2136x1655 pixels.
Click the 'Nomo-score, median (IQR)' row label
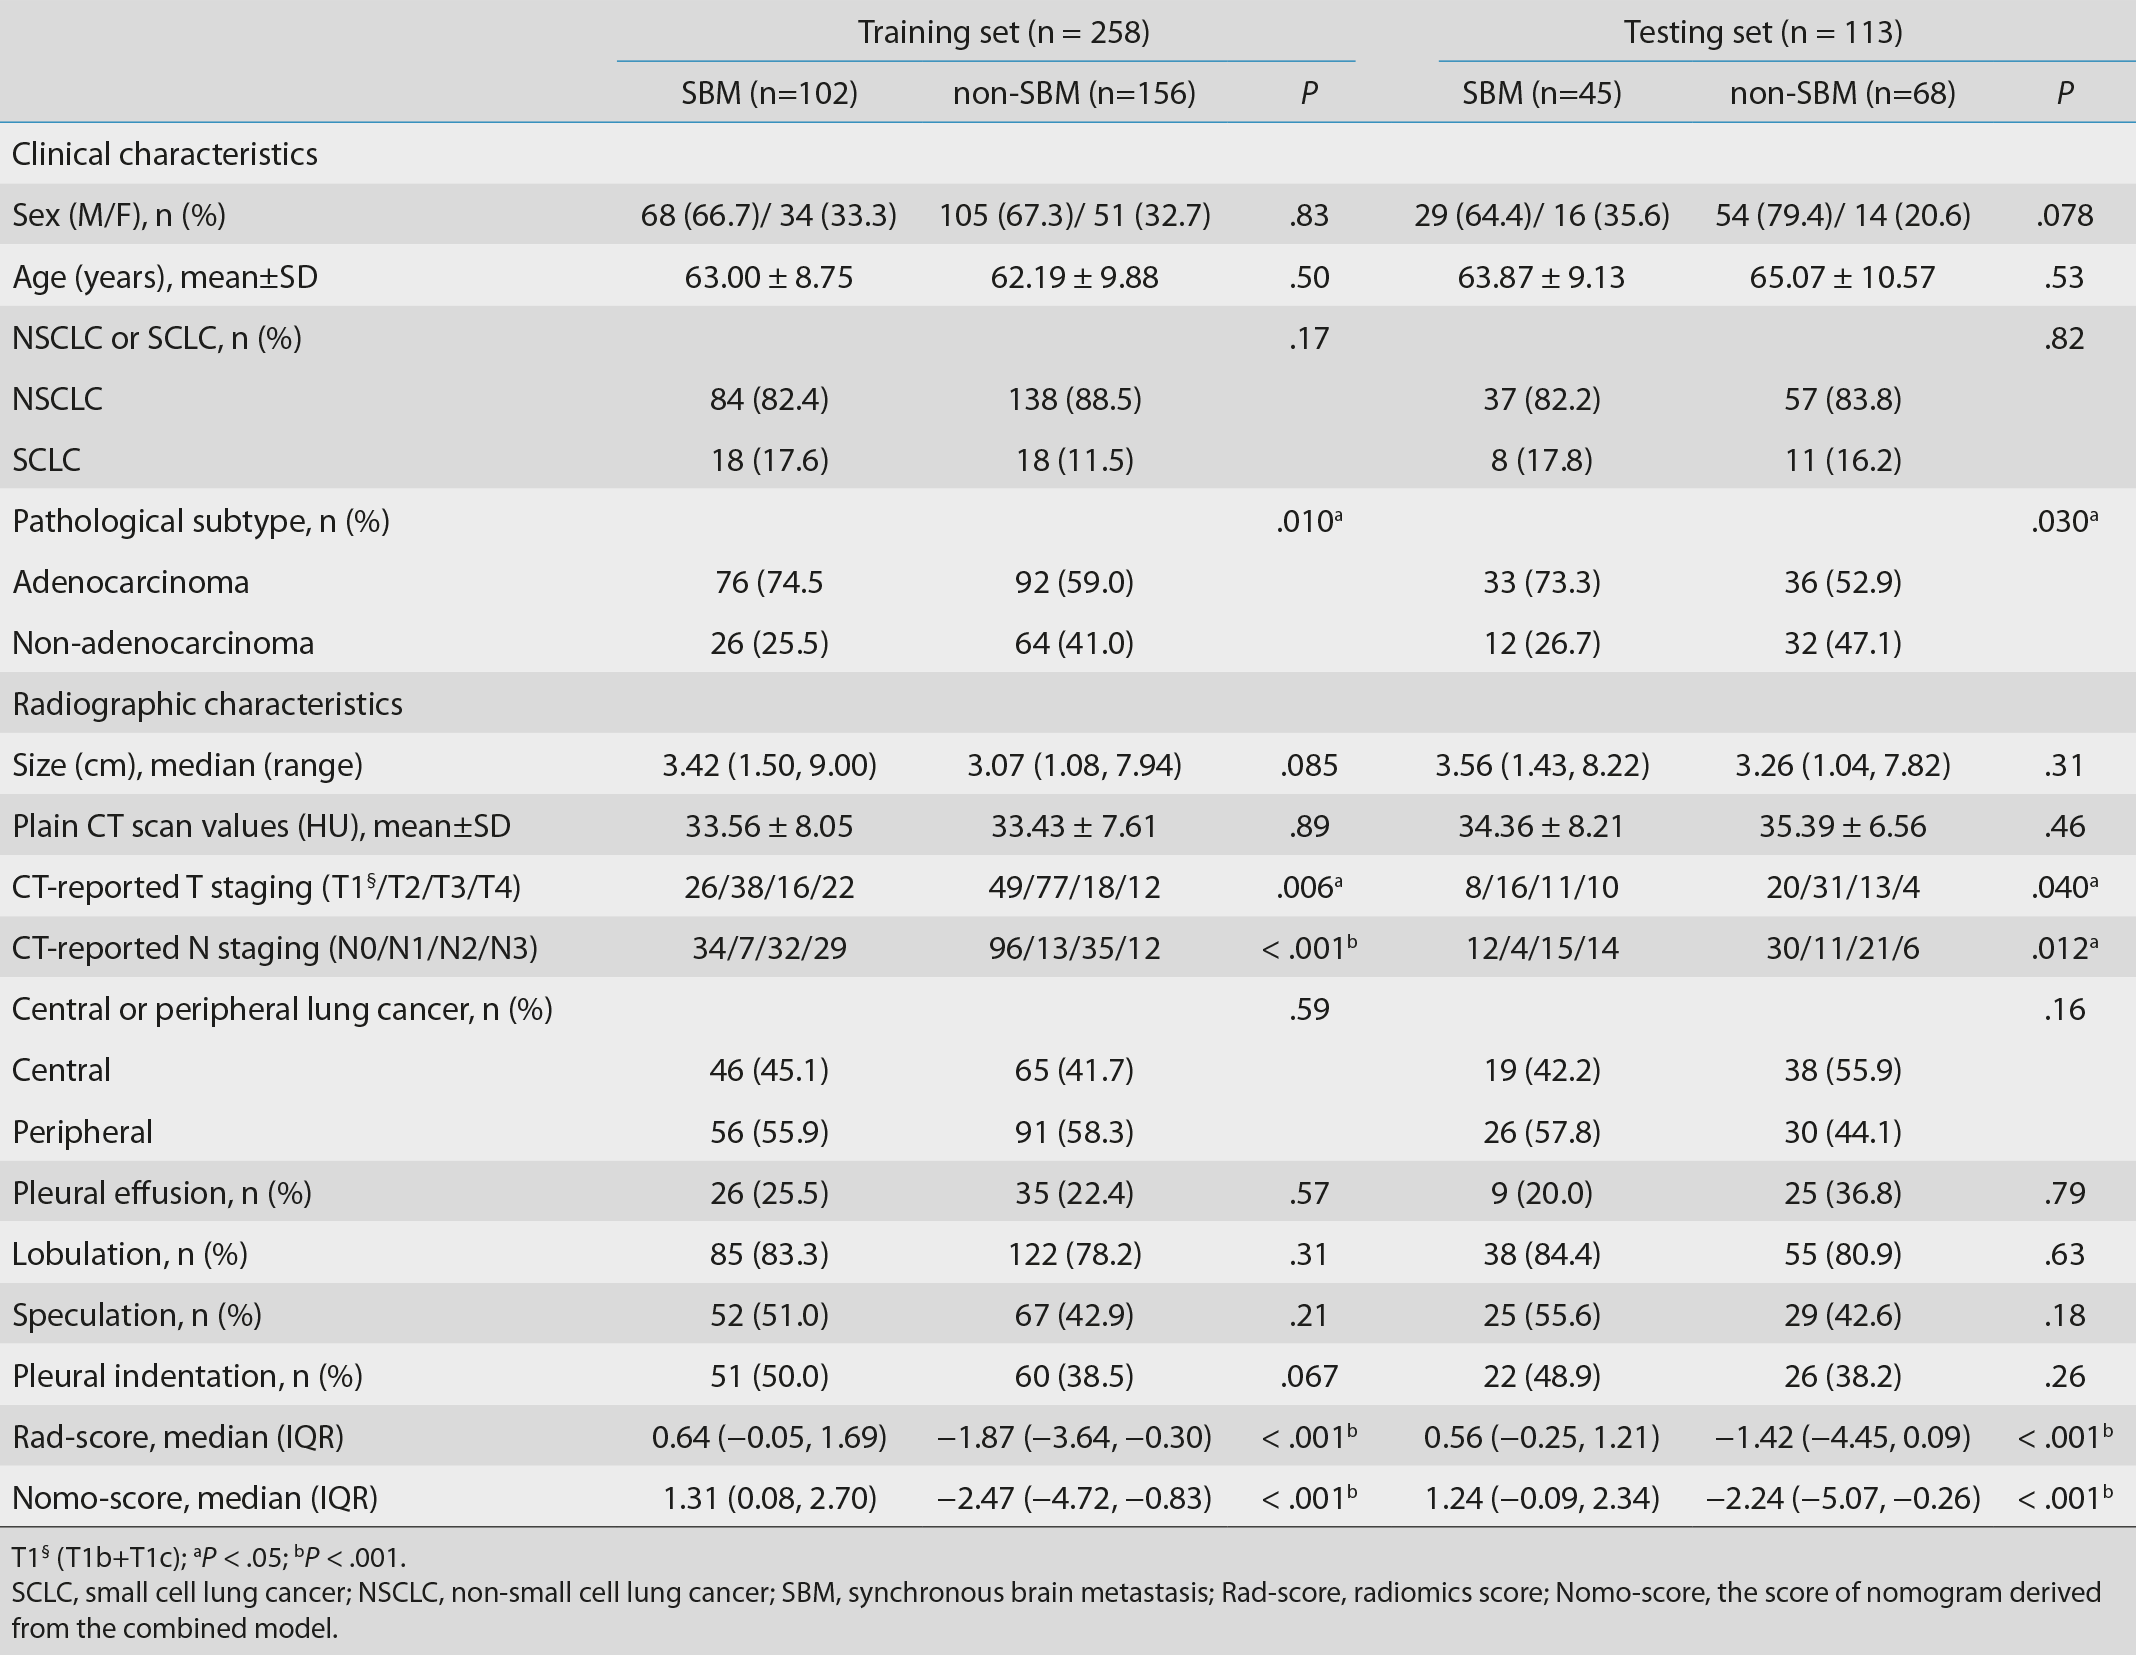click(x=195, y=1498)
